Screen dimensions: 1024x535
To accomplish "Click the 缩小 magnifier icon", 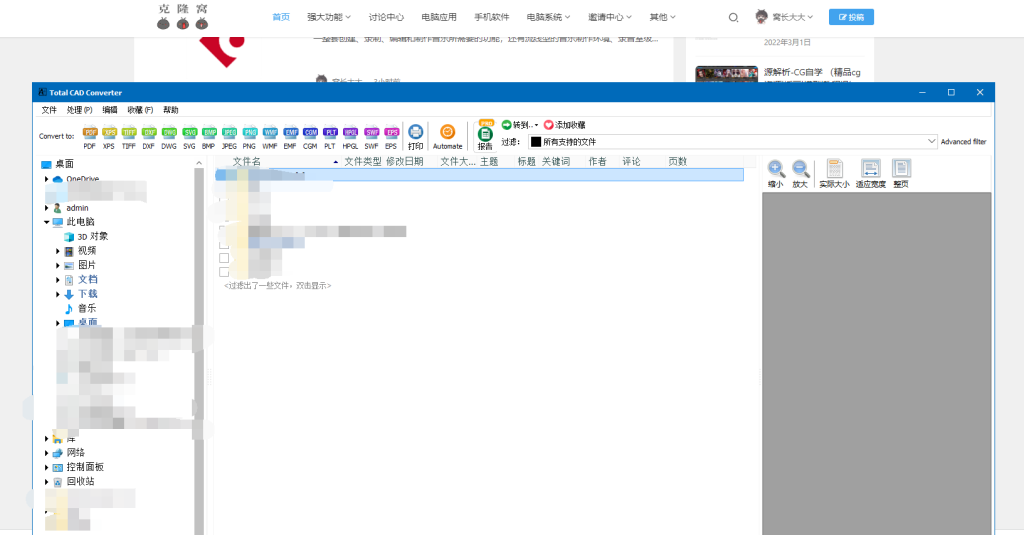I will 775,174.
